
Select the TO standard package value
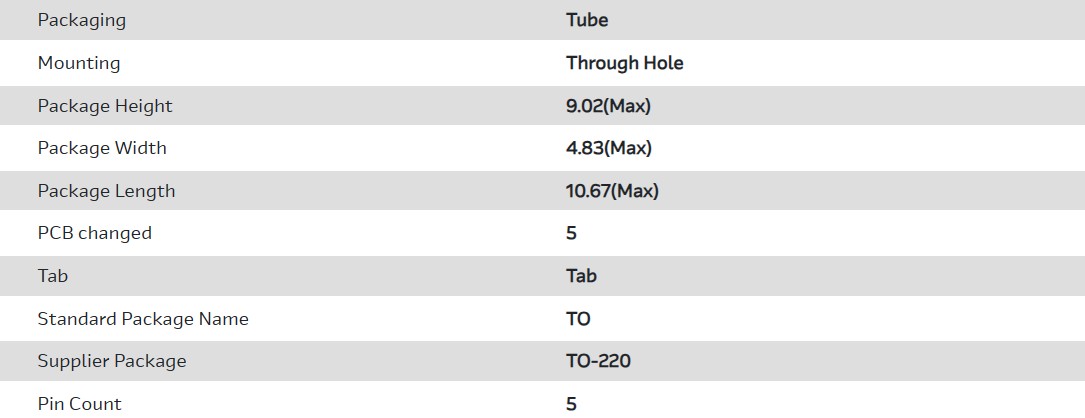(578, 319)
